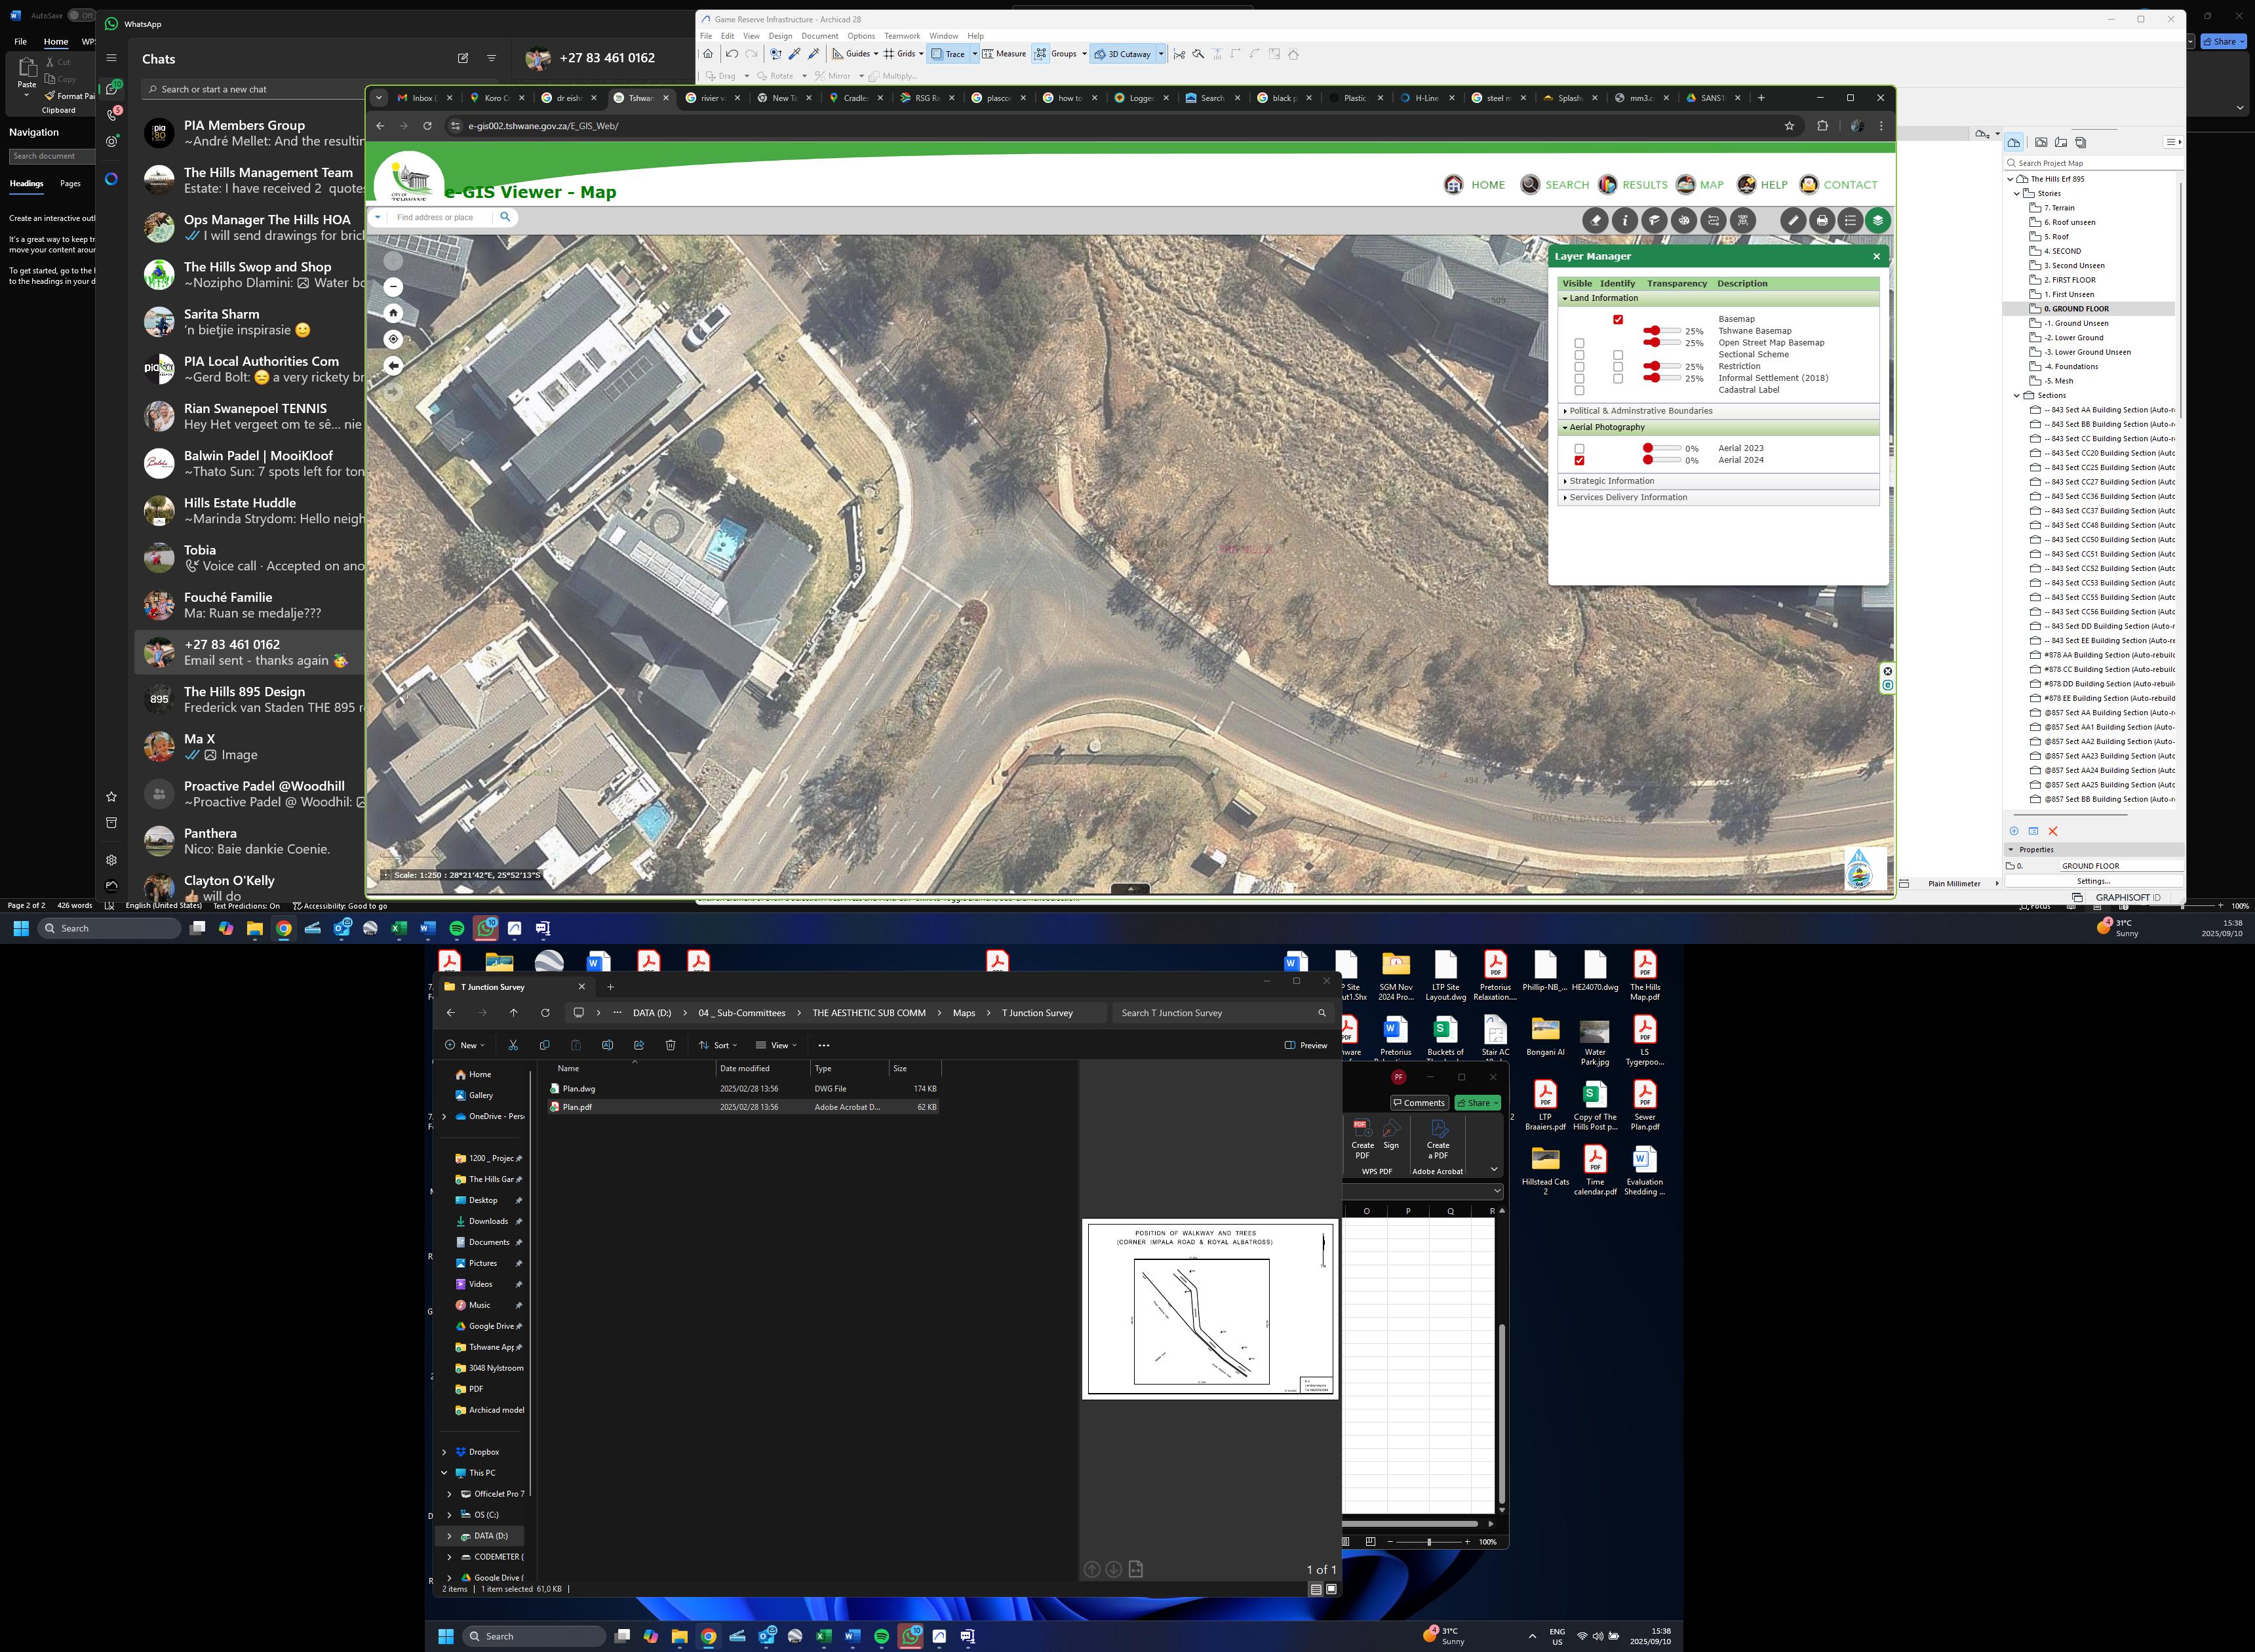
Task: Expand Strategic Information layer group
Action: tap(1611, 481)
